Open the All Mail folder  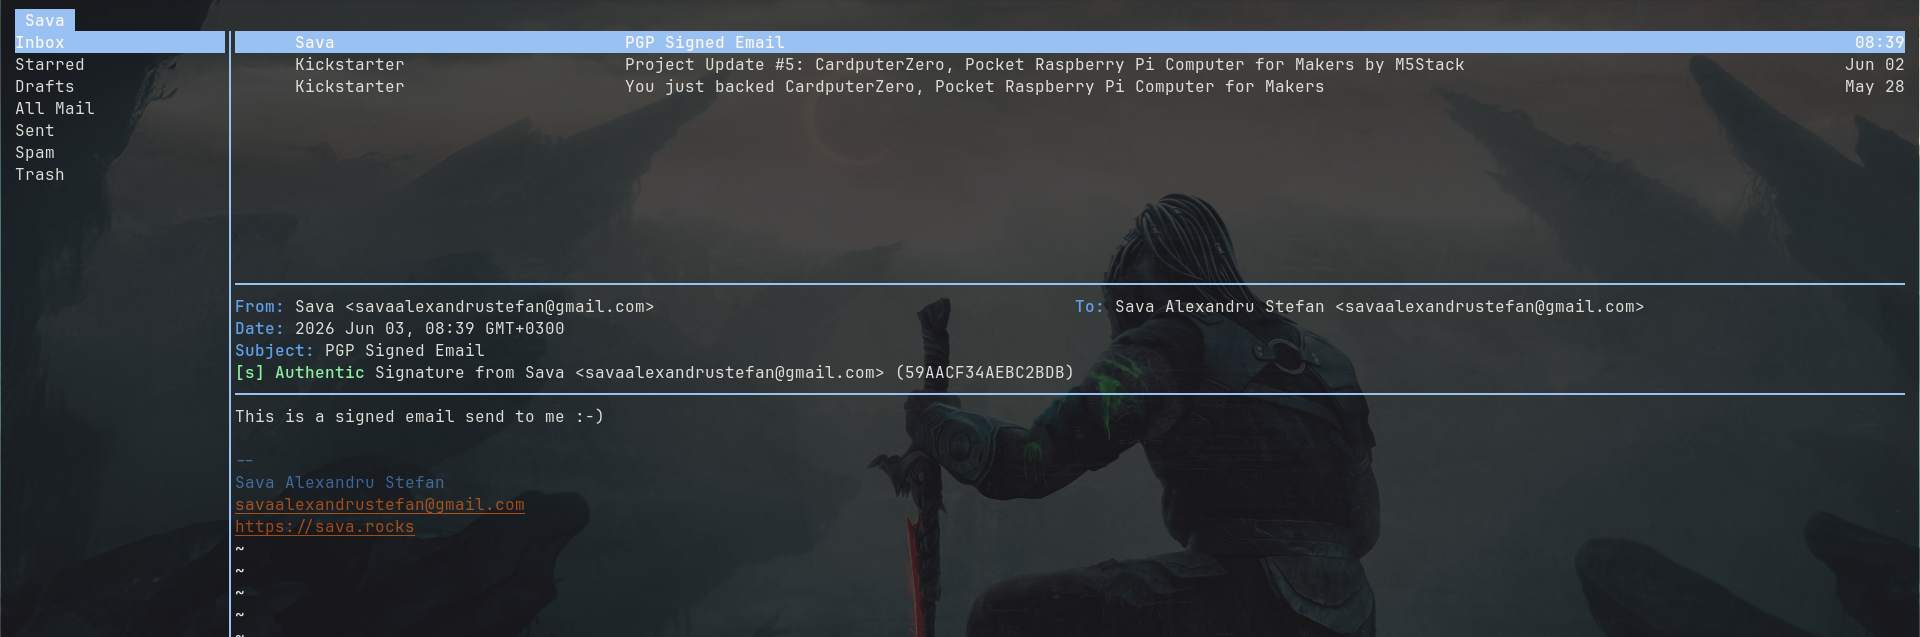click(55, 108)
